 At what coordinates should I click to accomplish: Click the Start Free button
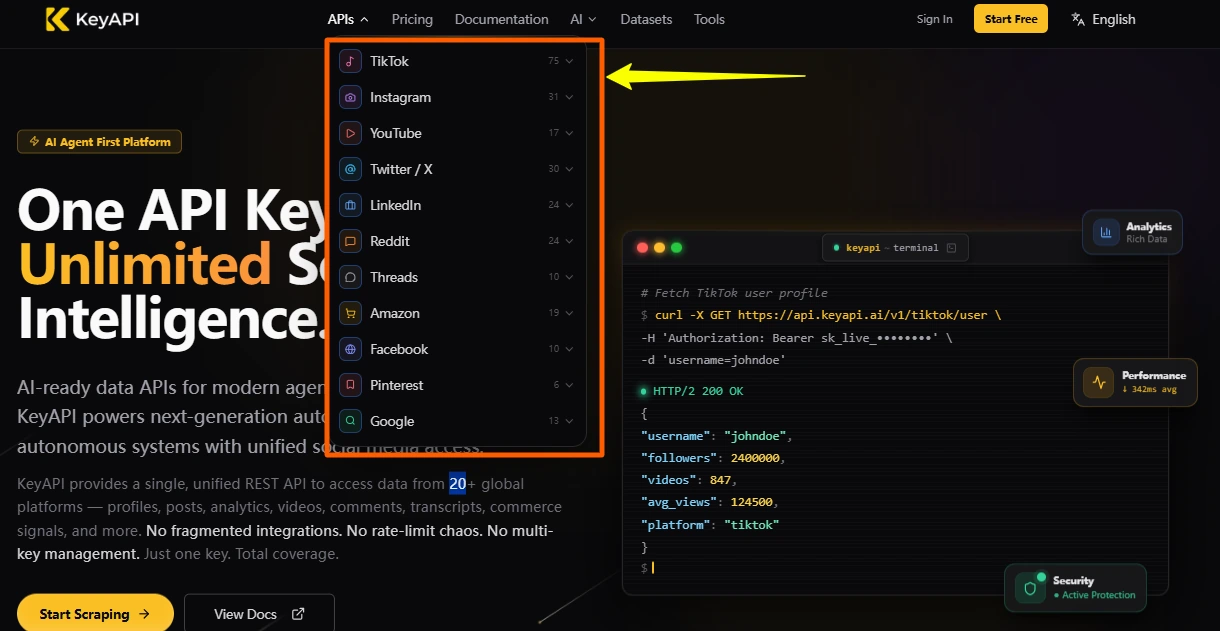1011,19
